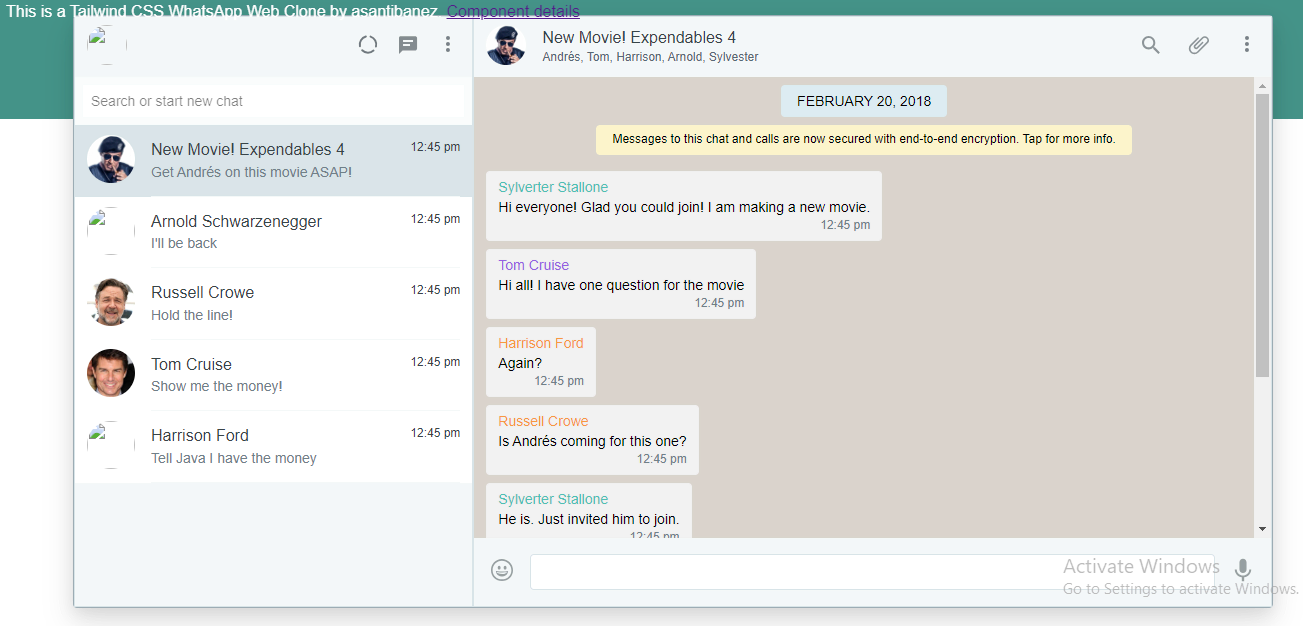The height and width of the screenshot is (626, 1303).
Task: Open the emoji smiley picker
Action: (x=502, y=570)
